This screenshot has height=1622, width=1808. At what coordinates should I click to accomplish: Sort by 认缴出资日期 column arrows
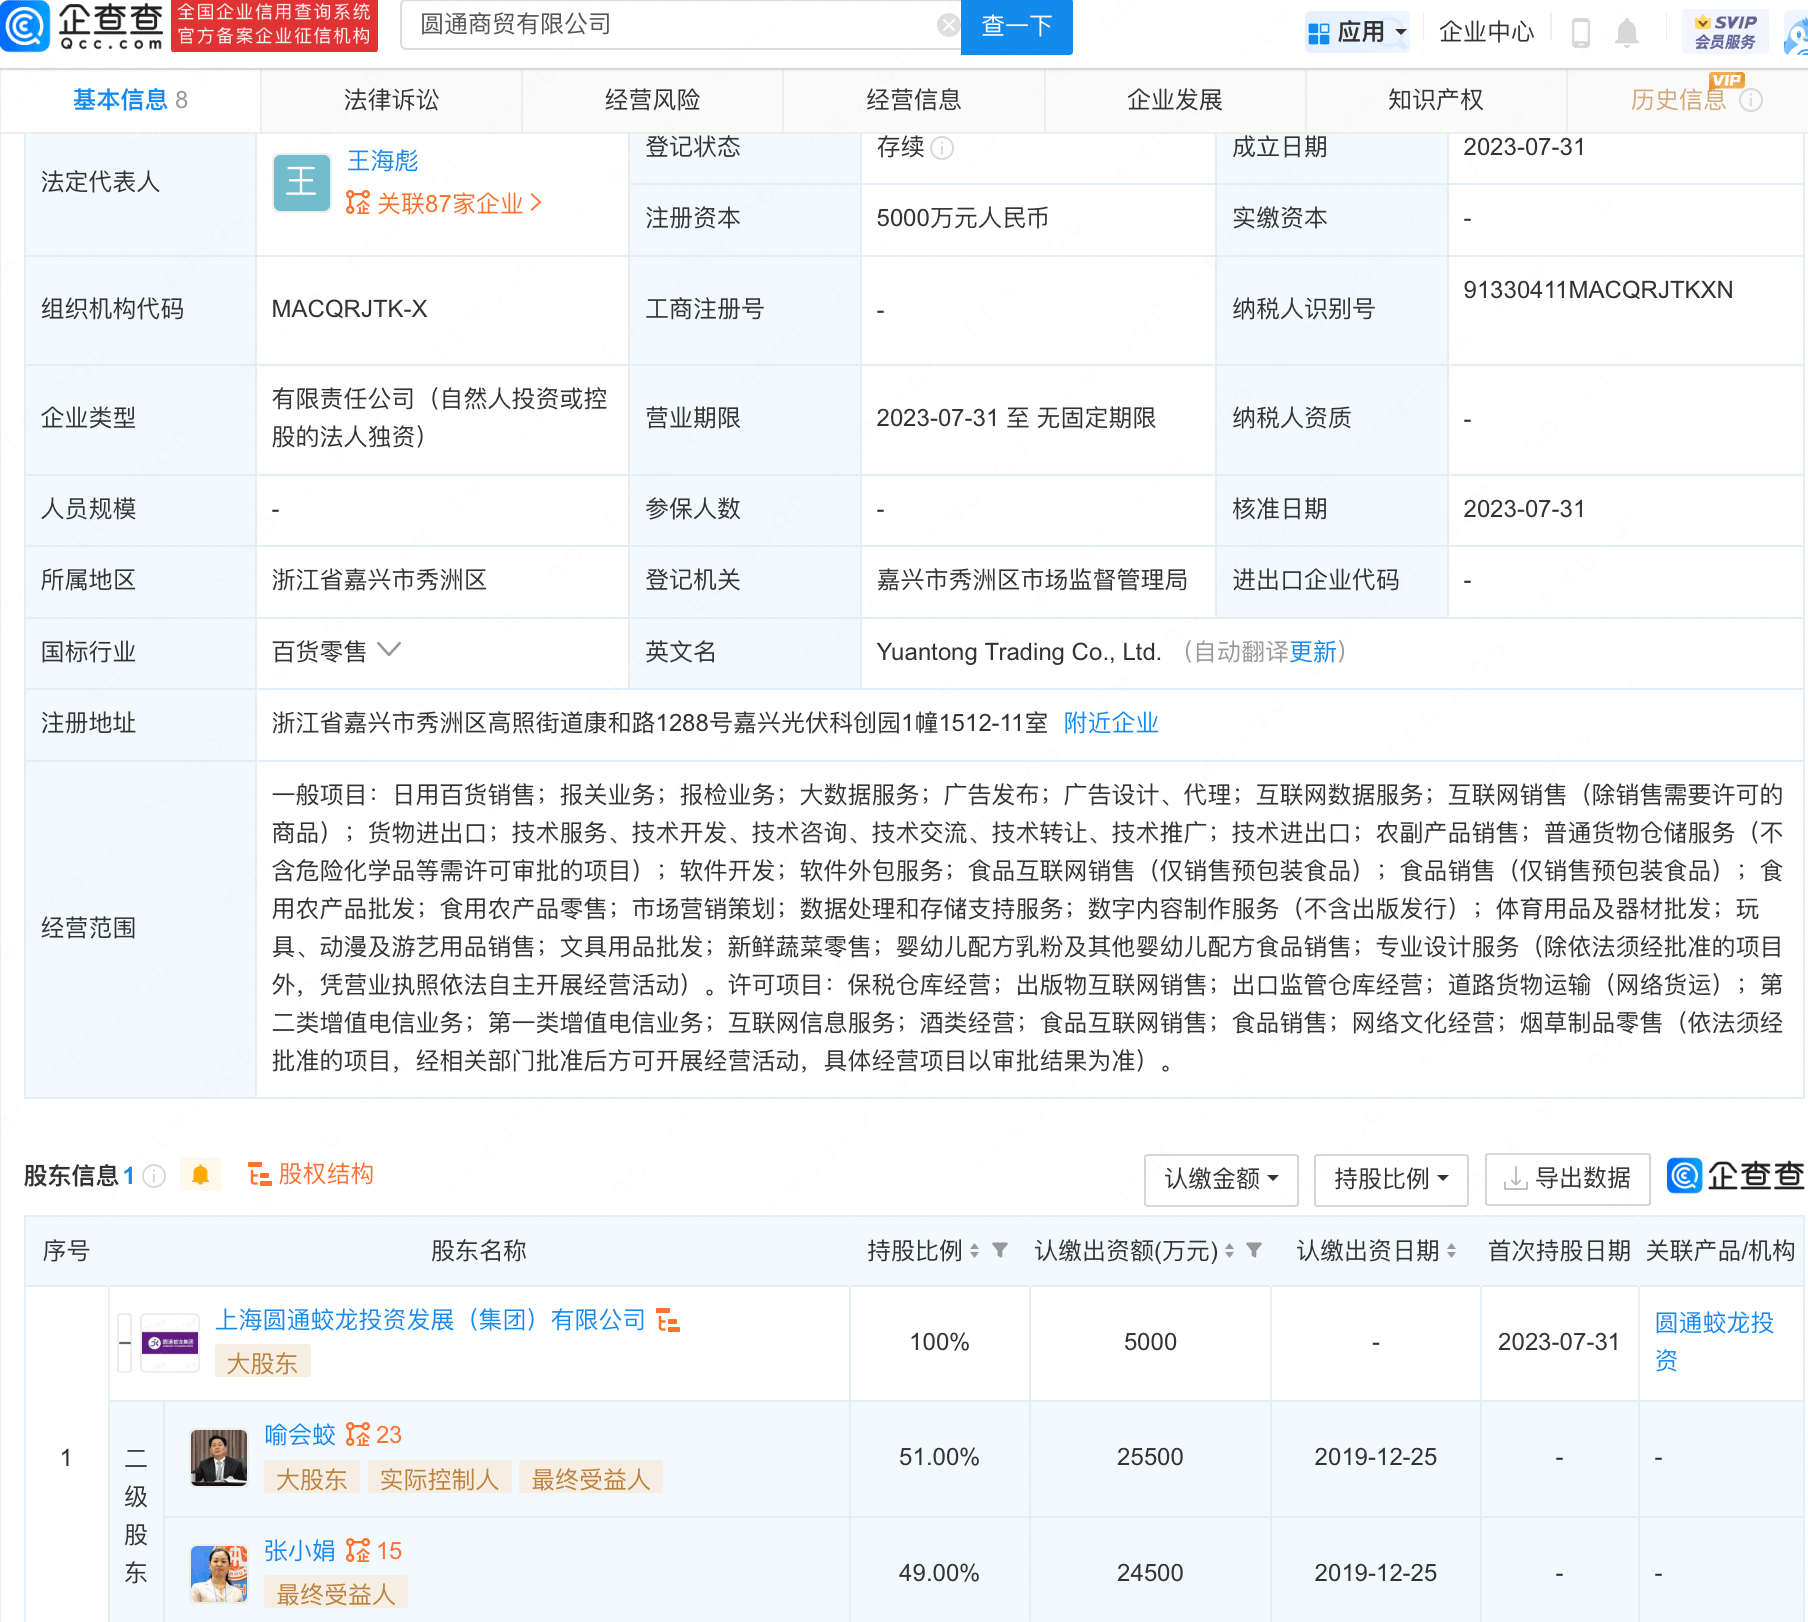(1451, 1251)
